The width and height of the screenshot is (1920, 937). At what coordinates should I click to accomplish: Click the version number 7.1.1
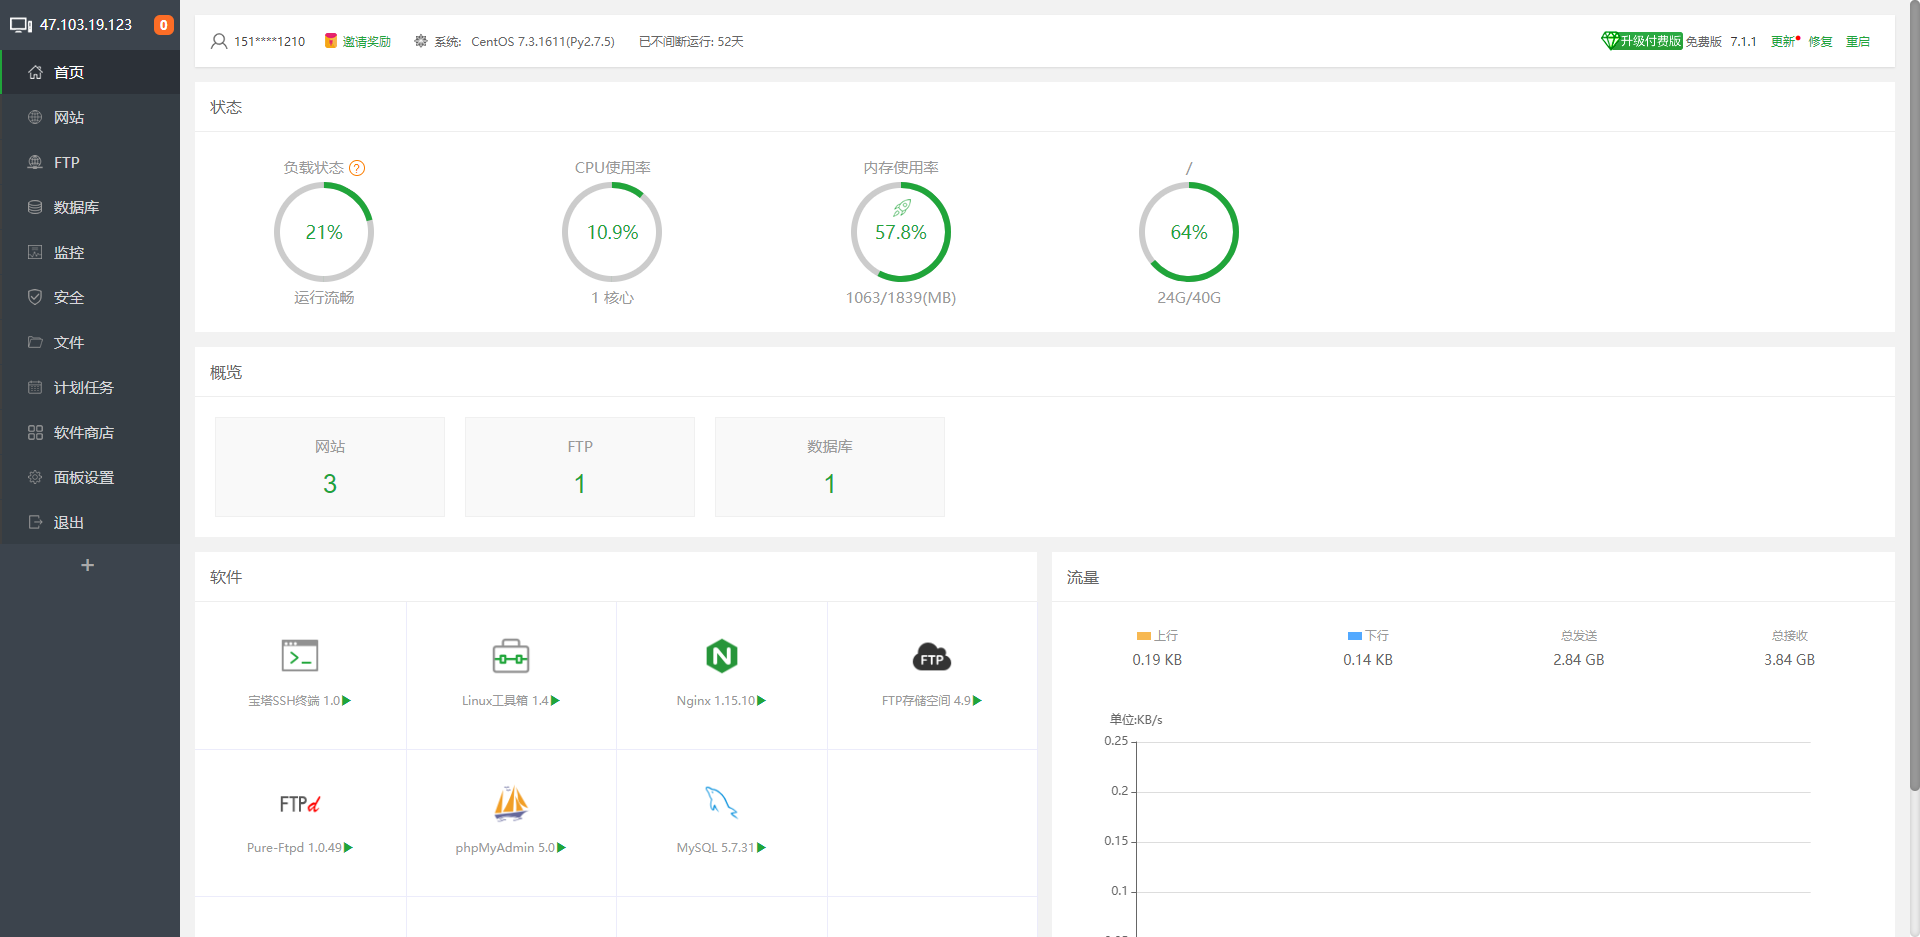[x=1744, y=42]
